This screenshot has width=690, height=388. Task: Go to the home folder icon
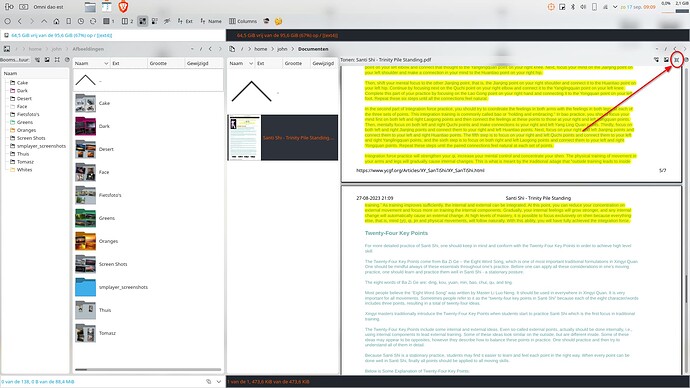coord(56,21)
